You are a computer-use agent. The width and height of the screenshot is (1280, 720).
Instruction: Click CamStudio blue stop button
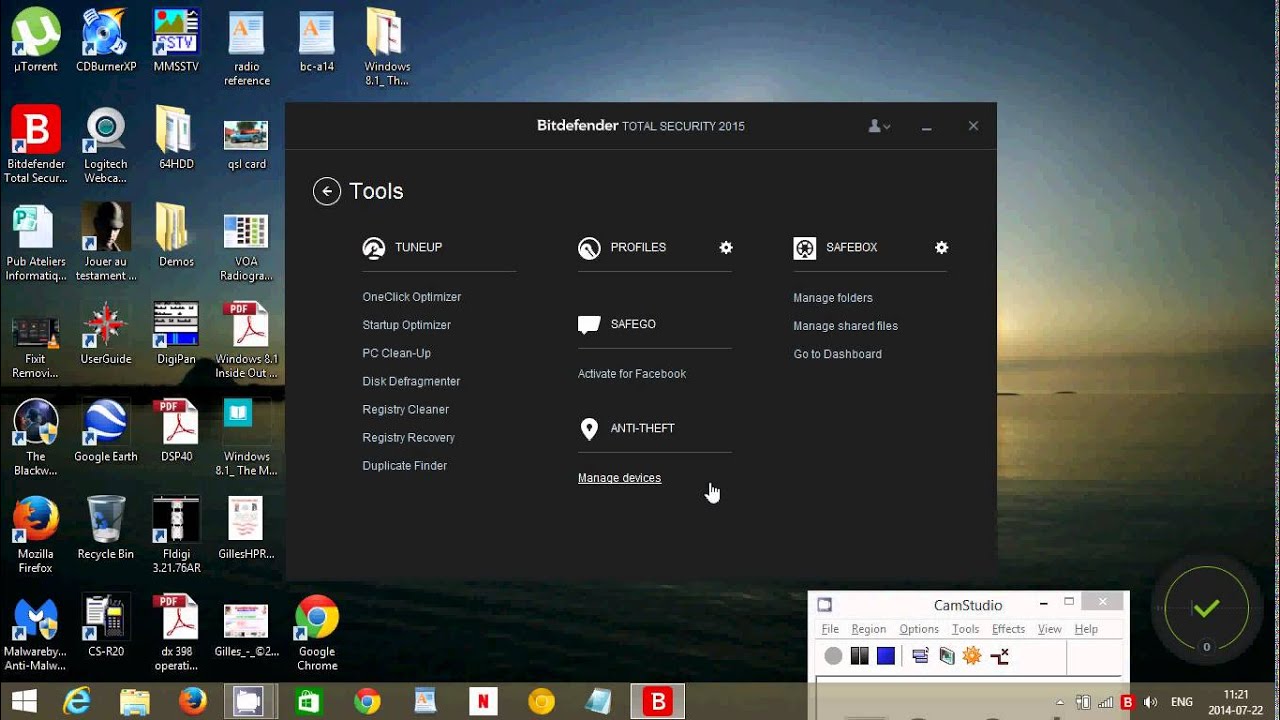[885, 656]
